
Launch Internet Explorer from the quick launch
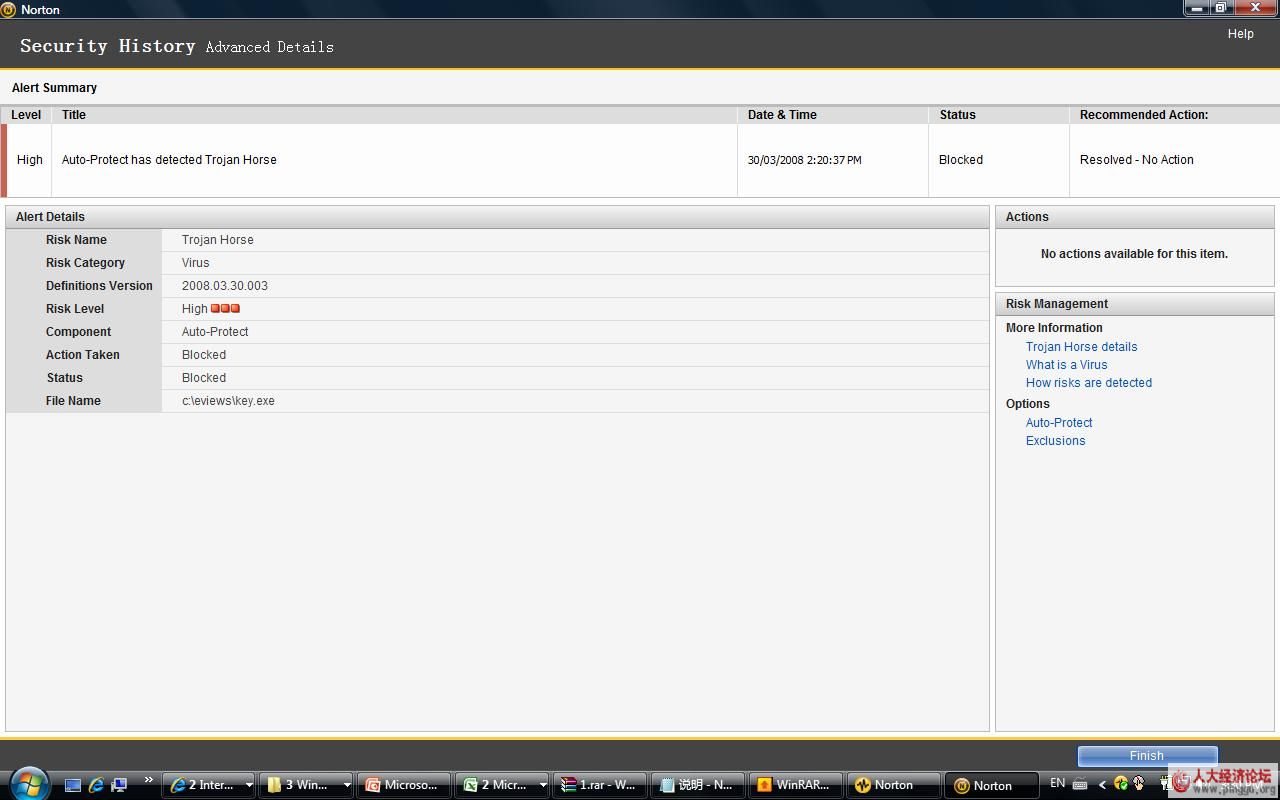click(96, 785)
